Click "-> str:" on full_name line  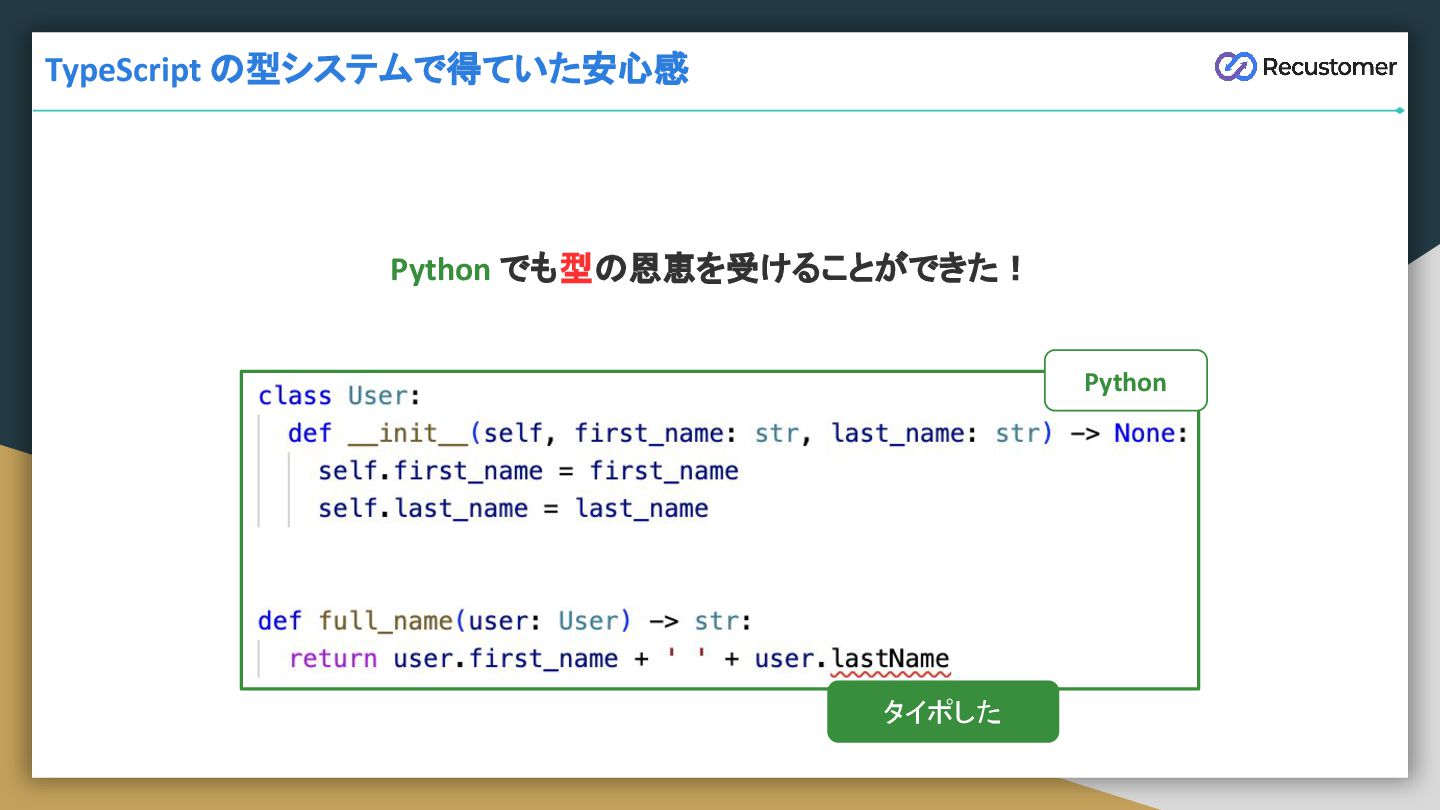[699, 621]
